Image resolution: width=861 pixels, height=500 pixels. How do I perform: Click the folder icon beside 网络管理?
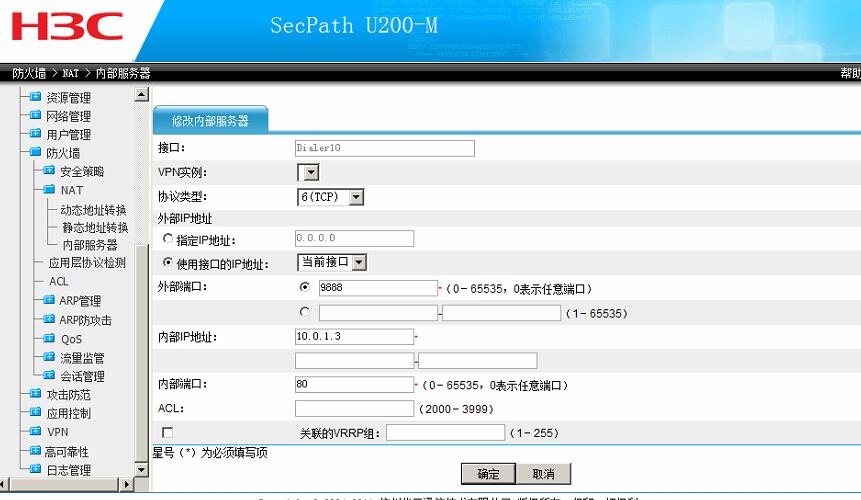click(x=35, y=115)
